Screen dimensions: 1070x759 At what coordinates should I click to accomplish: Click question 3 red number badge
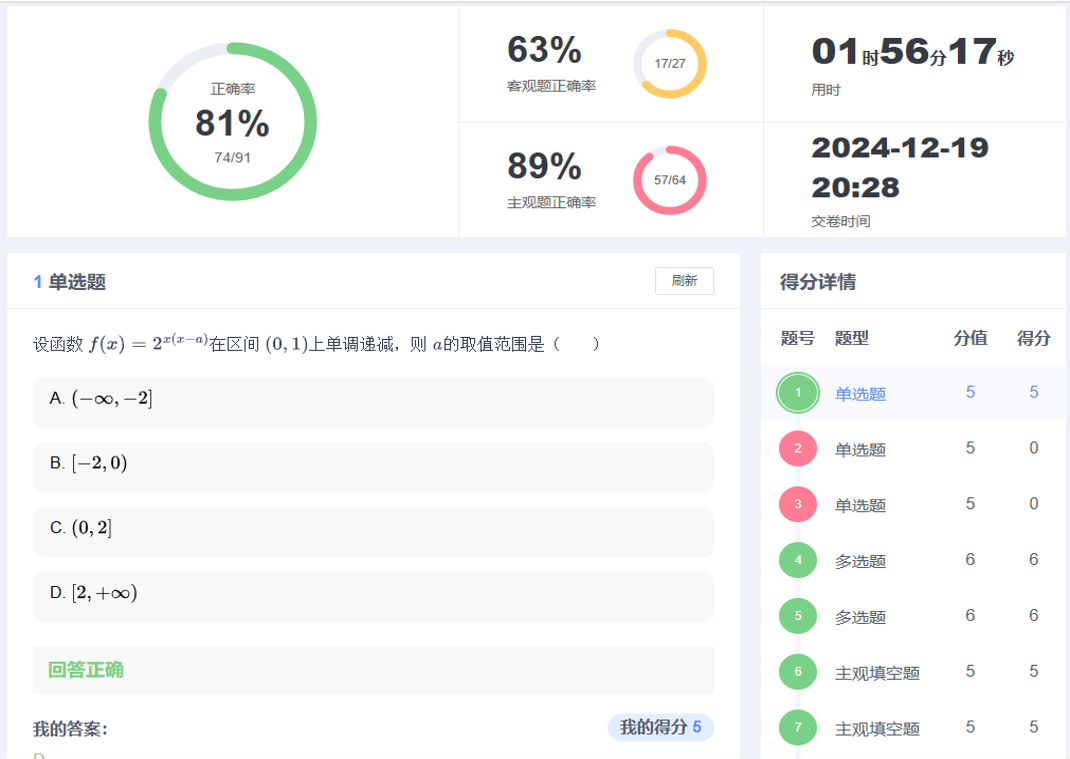click(x=797, y=504)
